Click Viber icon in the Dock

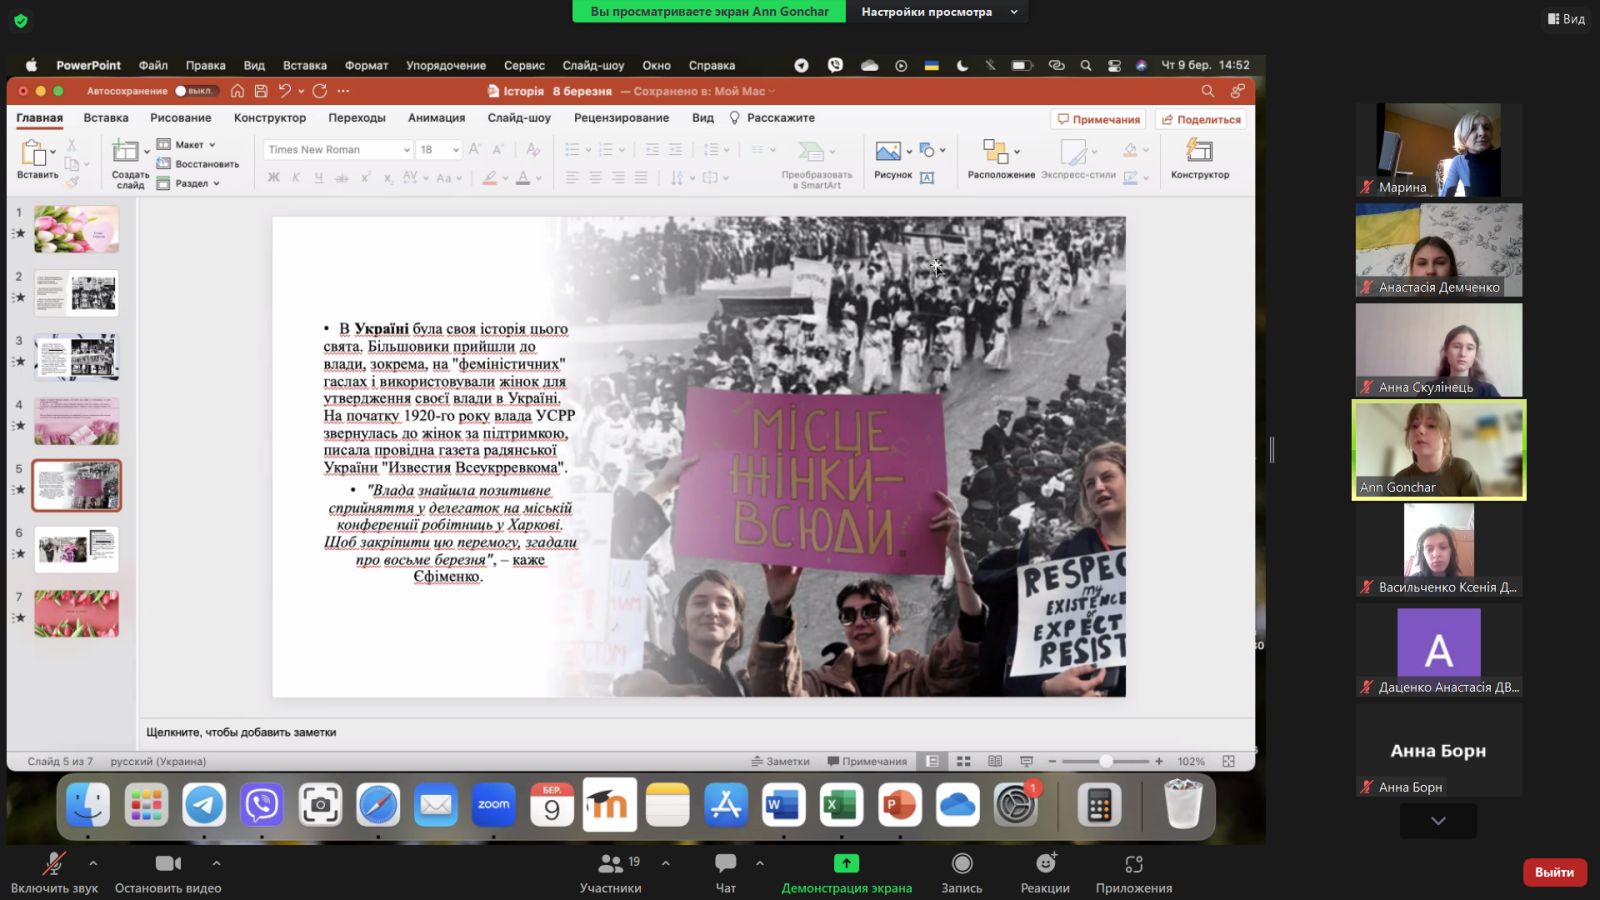point(262,805)
